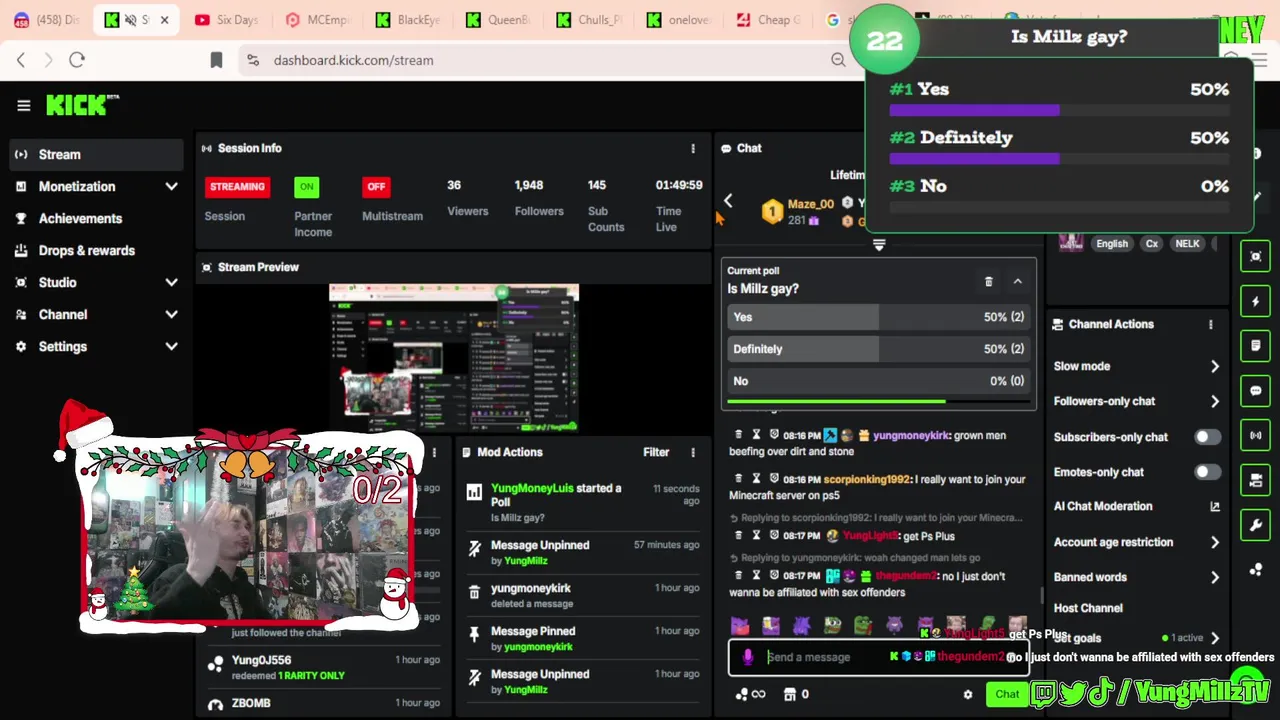Select the Yes poll option
The height and width of the screenshot is (720, 1280).
tap(879, 317)
